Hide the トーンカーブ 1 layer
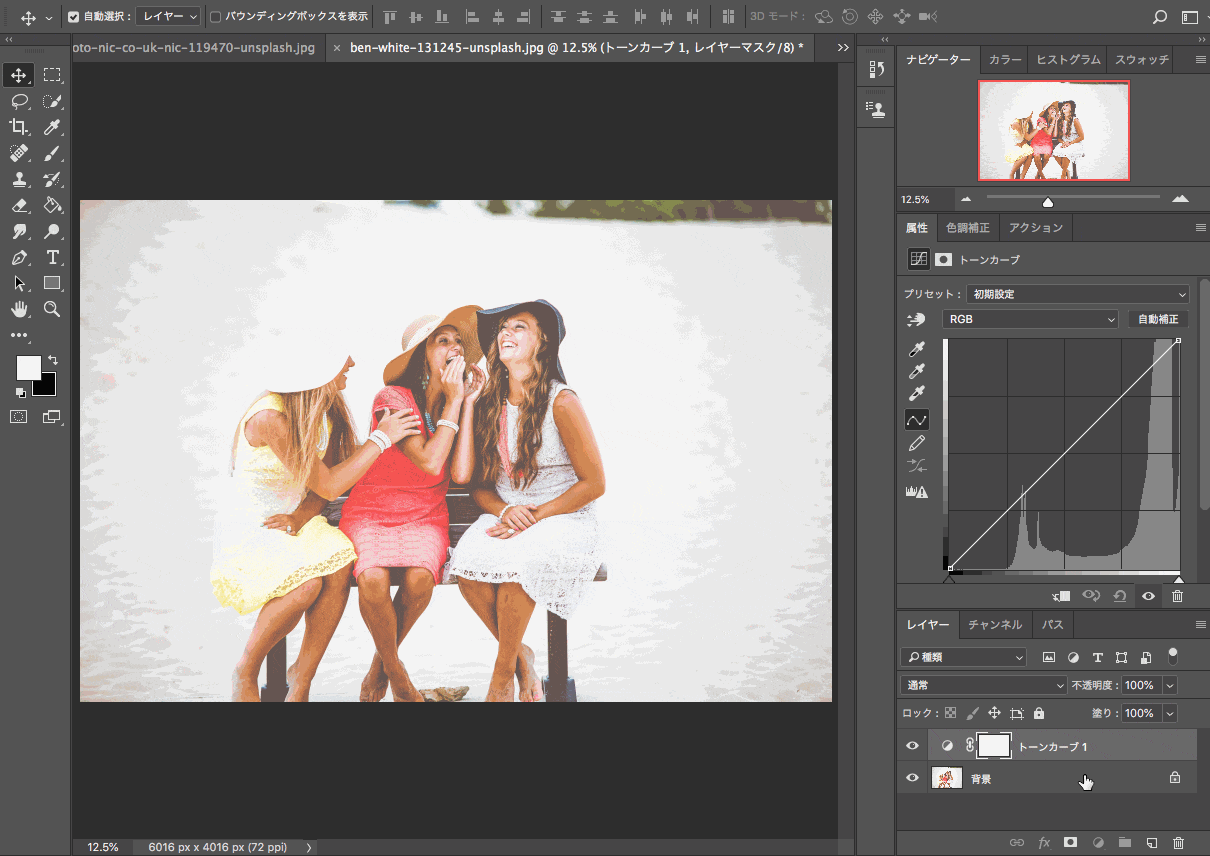The height and width of the screenshot is (856, 1210). [x=912, y=746]
